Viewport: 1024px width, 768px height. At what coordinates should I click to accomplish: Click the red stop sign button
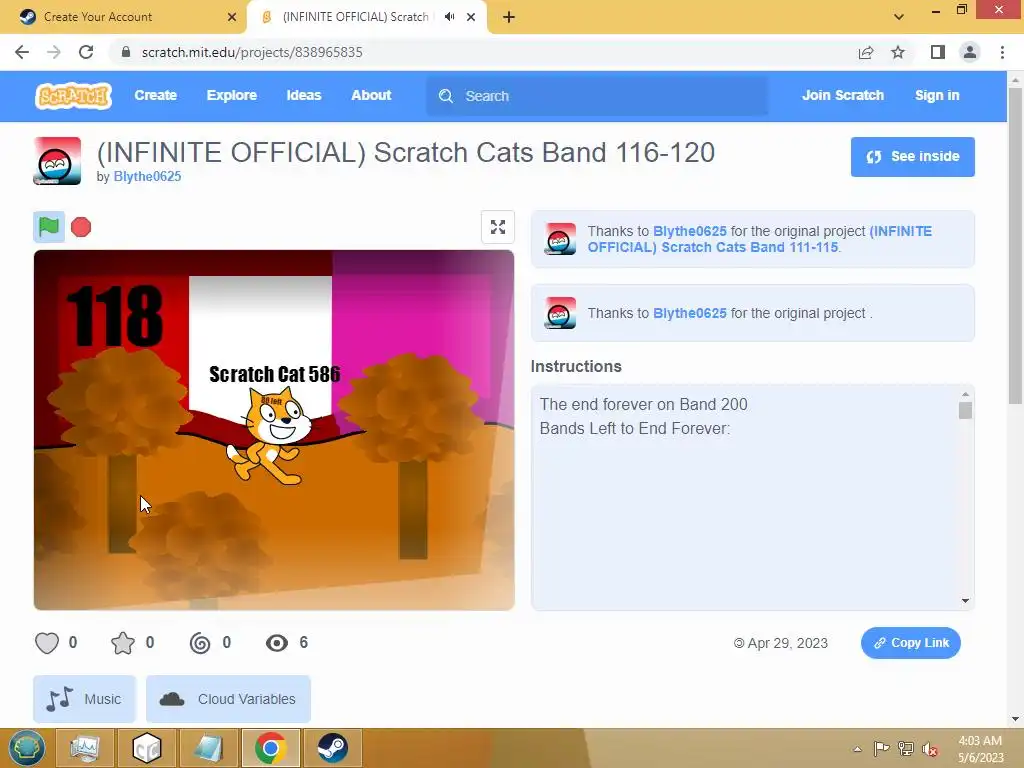[81, 227]
